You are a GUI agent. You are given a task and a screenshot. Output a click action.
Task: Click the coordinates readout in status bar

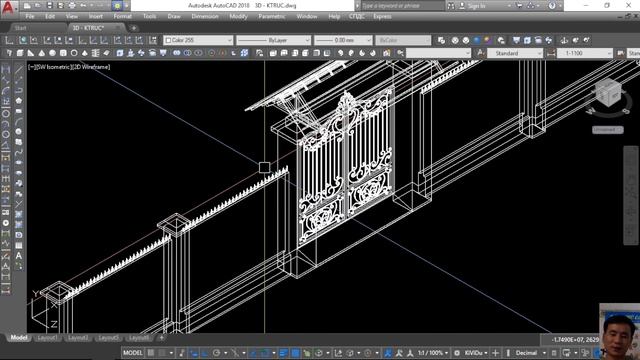coord(574,339)
